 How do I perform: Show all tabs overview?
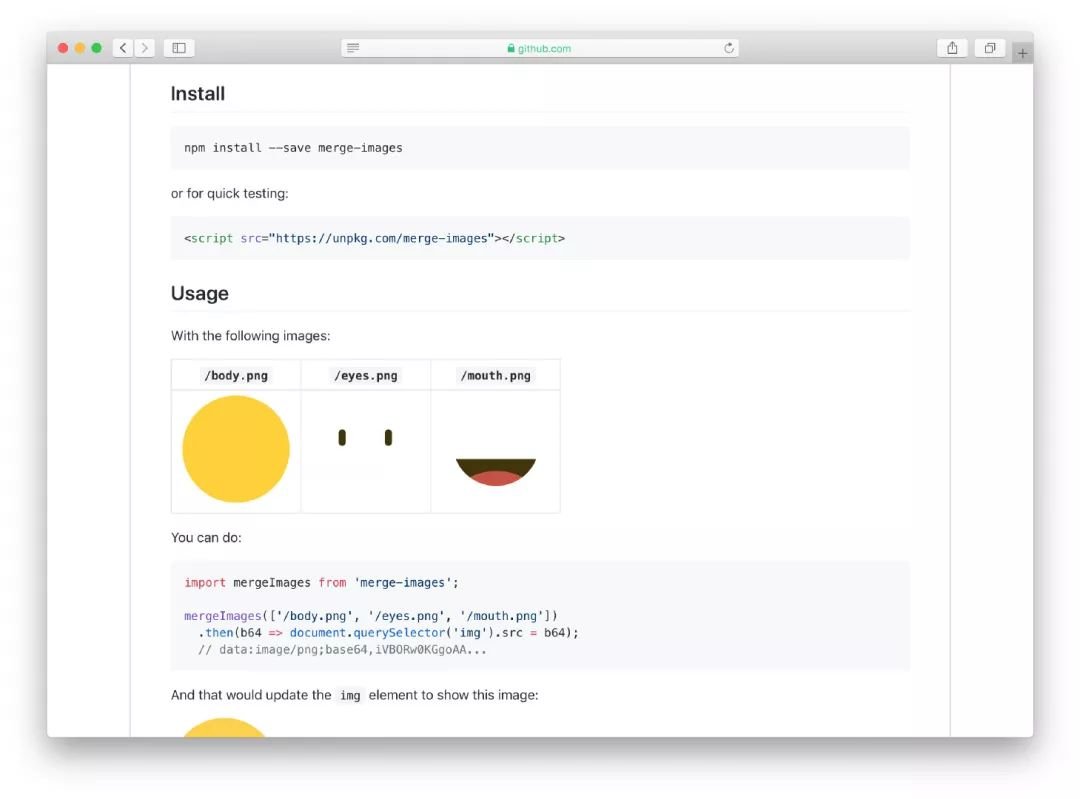point(989,48)
